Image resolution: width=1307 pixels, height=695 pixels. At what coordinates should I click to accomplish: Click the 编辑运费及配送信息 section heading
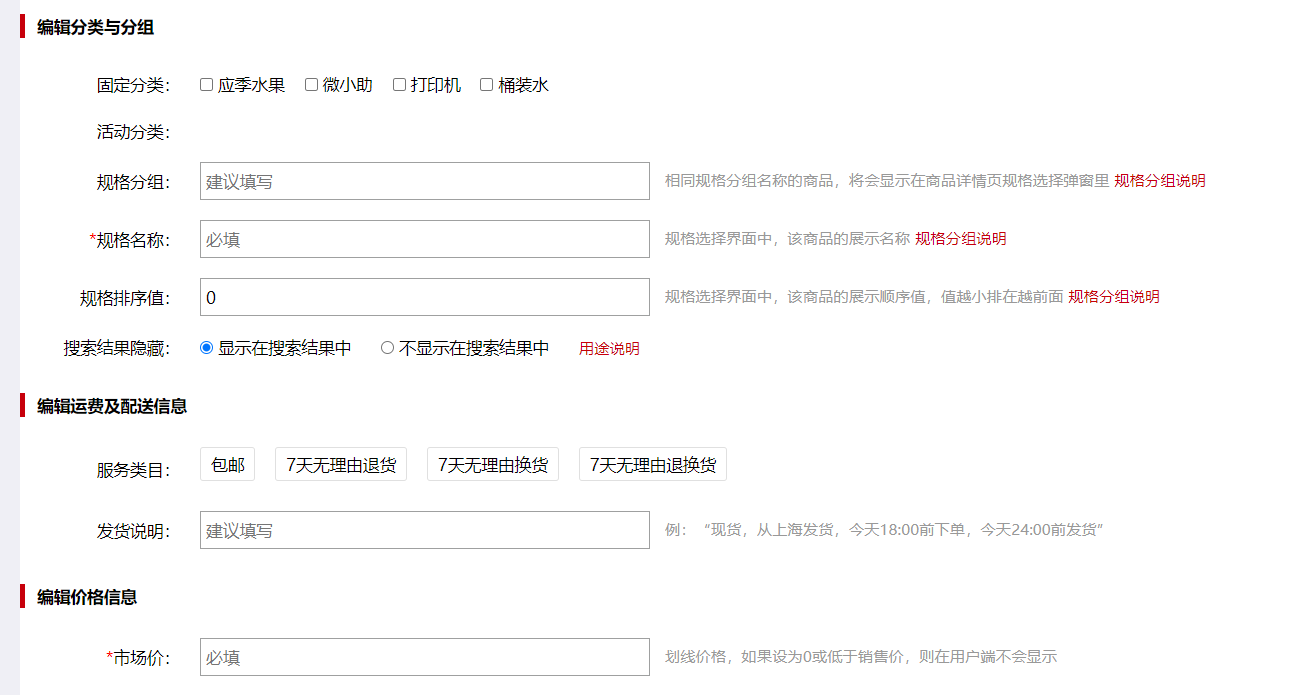pyautogui.click(x=112, y=406)
